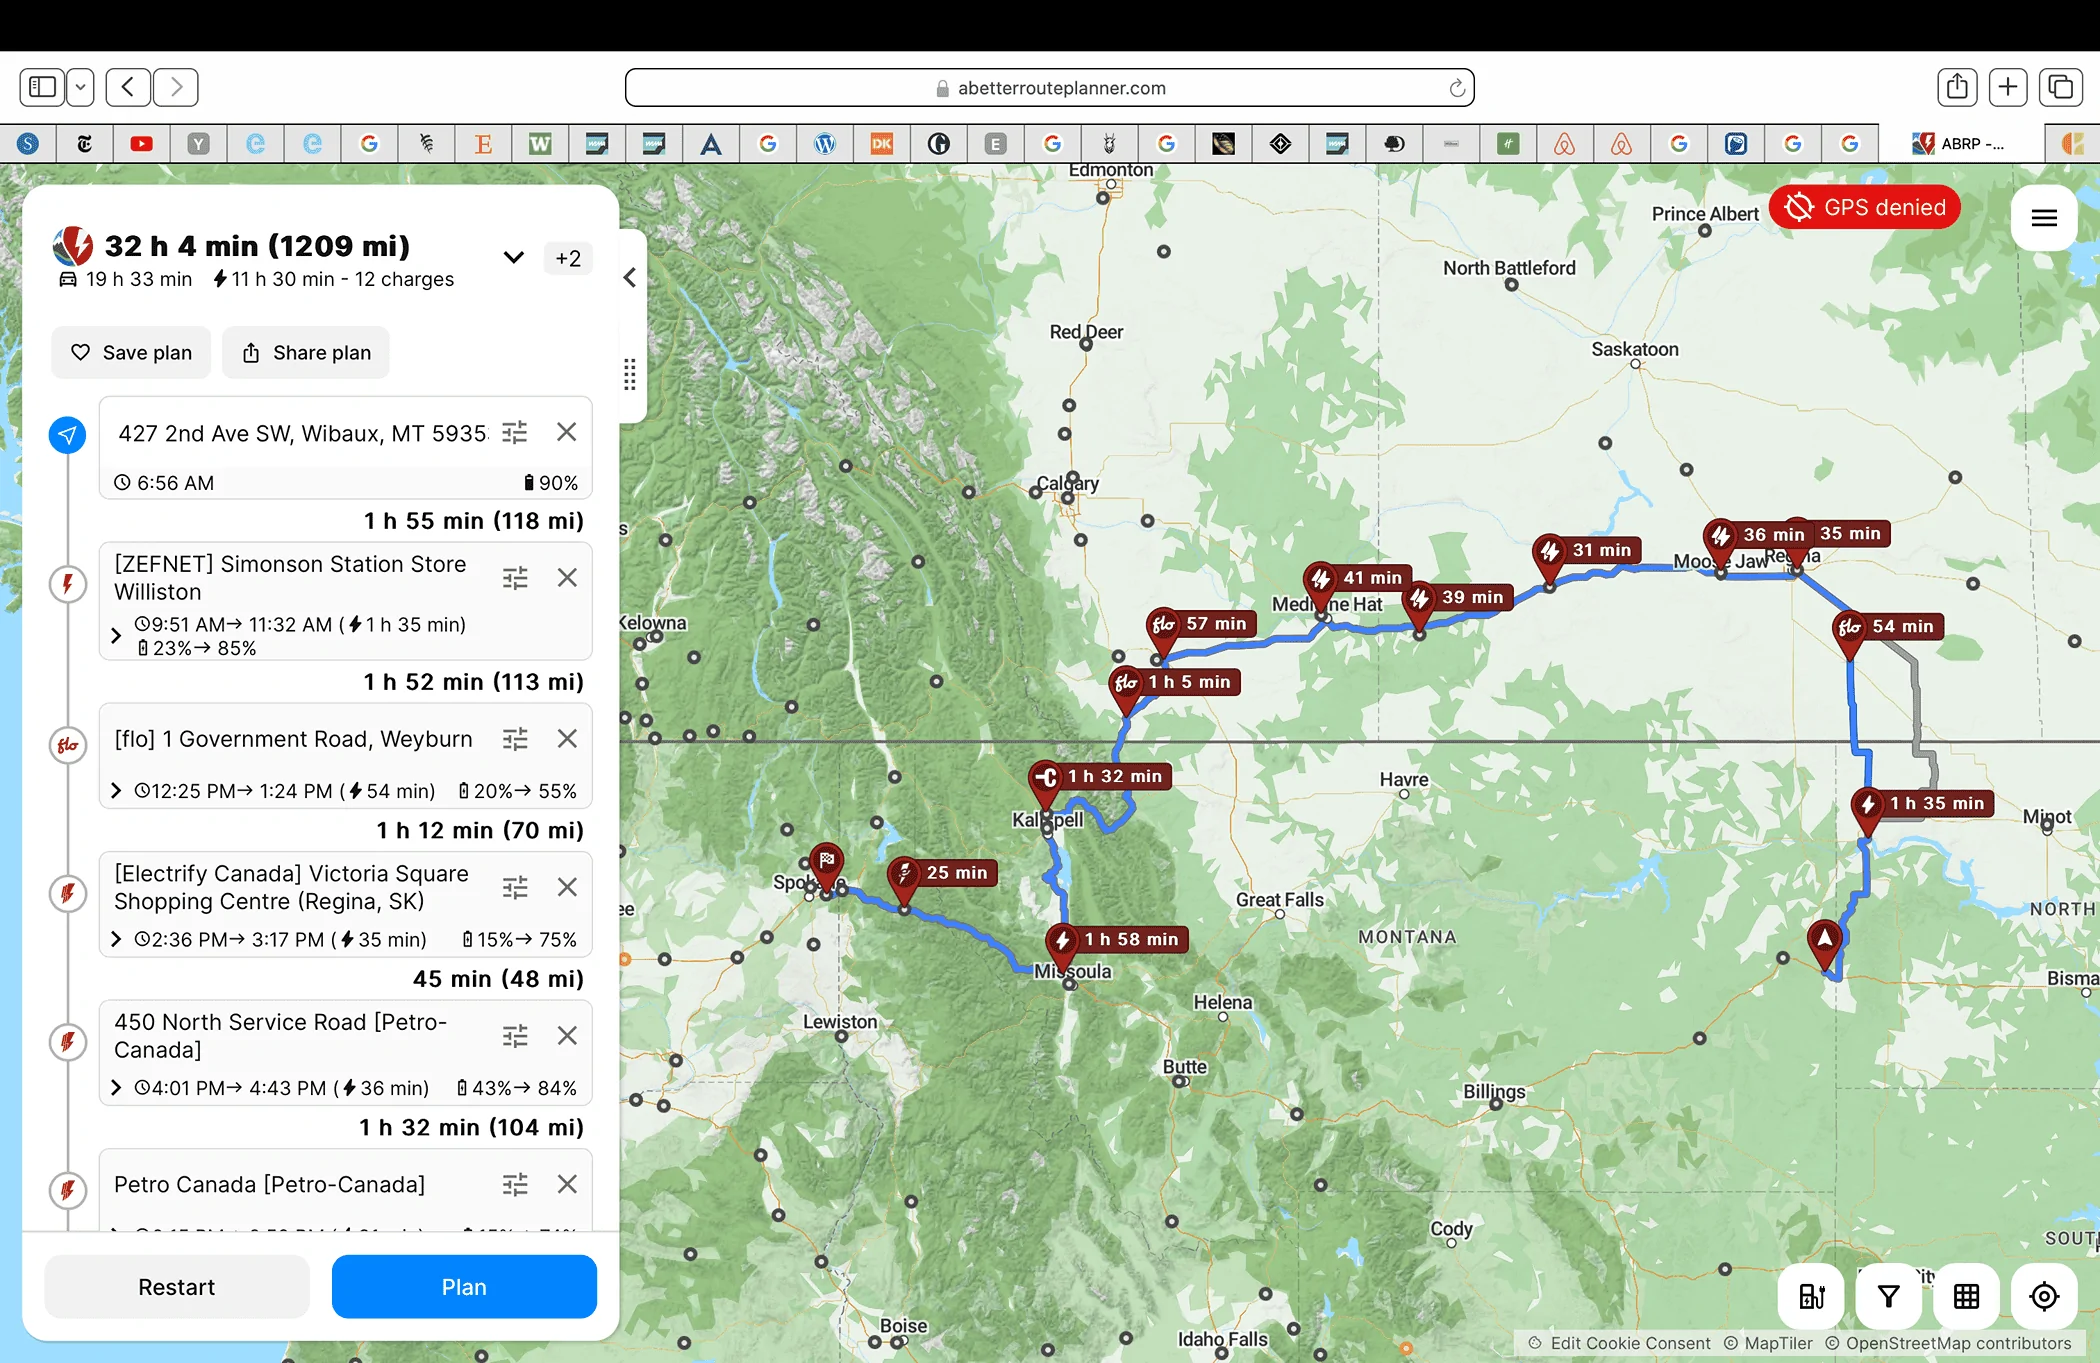Toggle the charger stations map layer icon
Screen dimensions: 2100x1363
[x=1811, y=1297]
